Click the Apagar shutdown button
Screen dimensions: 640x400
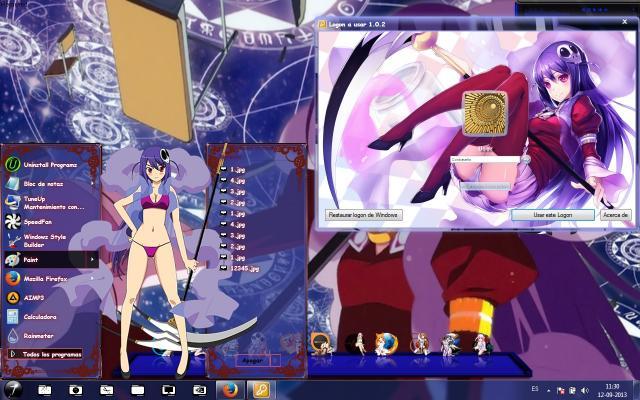point(253,361)
